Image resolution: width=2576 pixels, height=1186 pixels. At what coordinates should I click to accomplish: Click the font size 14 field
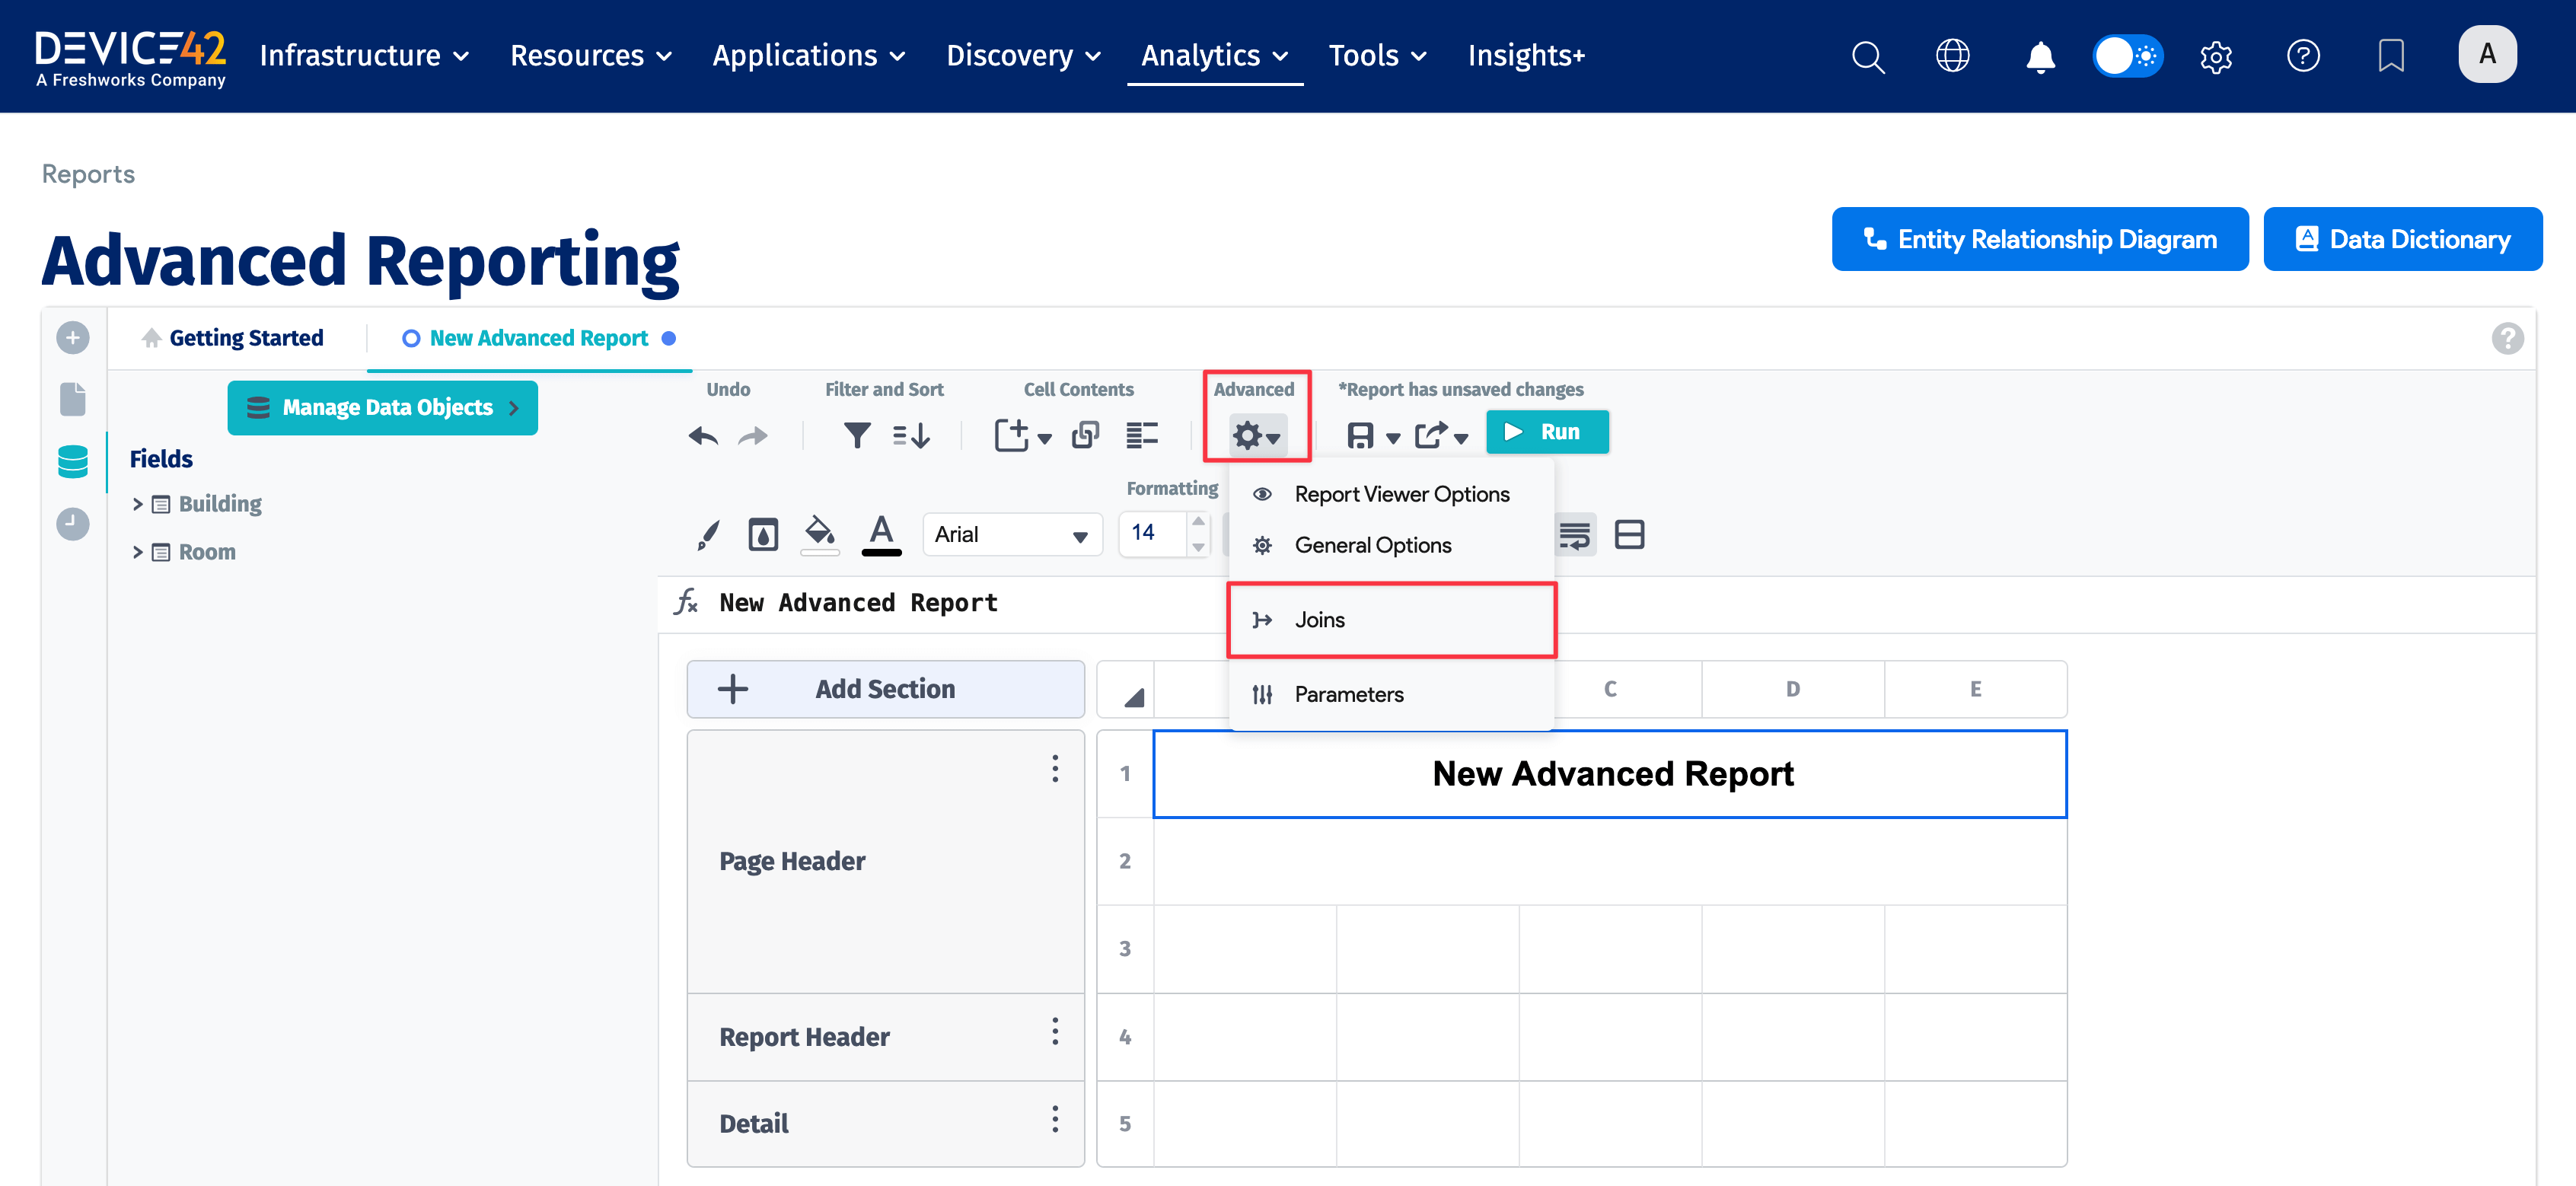(1154, 533)
